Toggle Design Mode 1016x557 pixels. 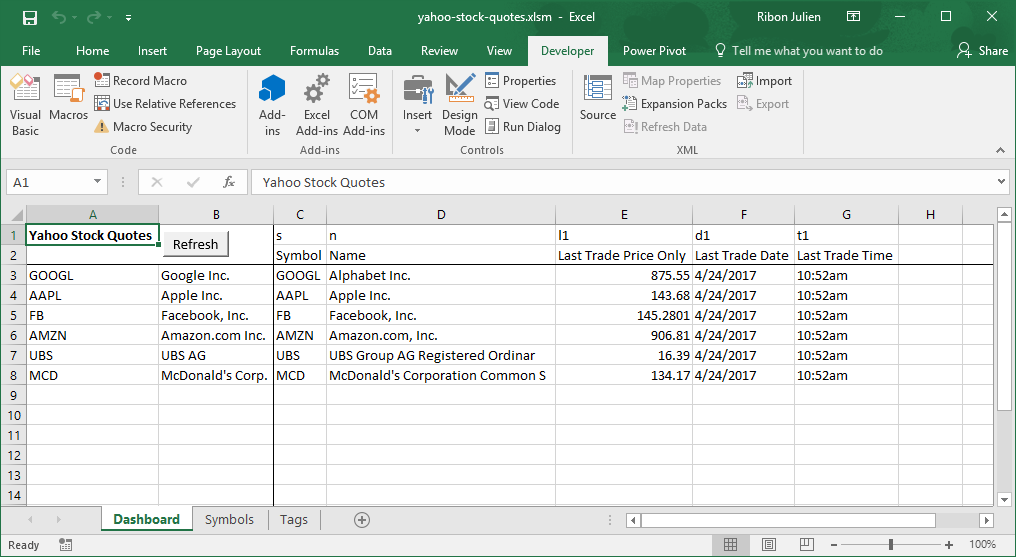click(x=459, y=105)
